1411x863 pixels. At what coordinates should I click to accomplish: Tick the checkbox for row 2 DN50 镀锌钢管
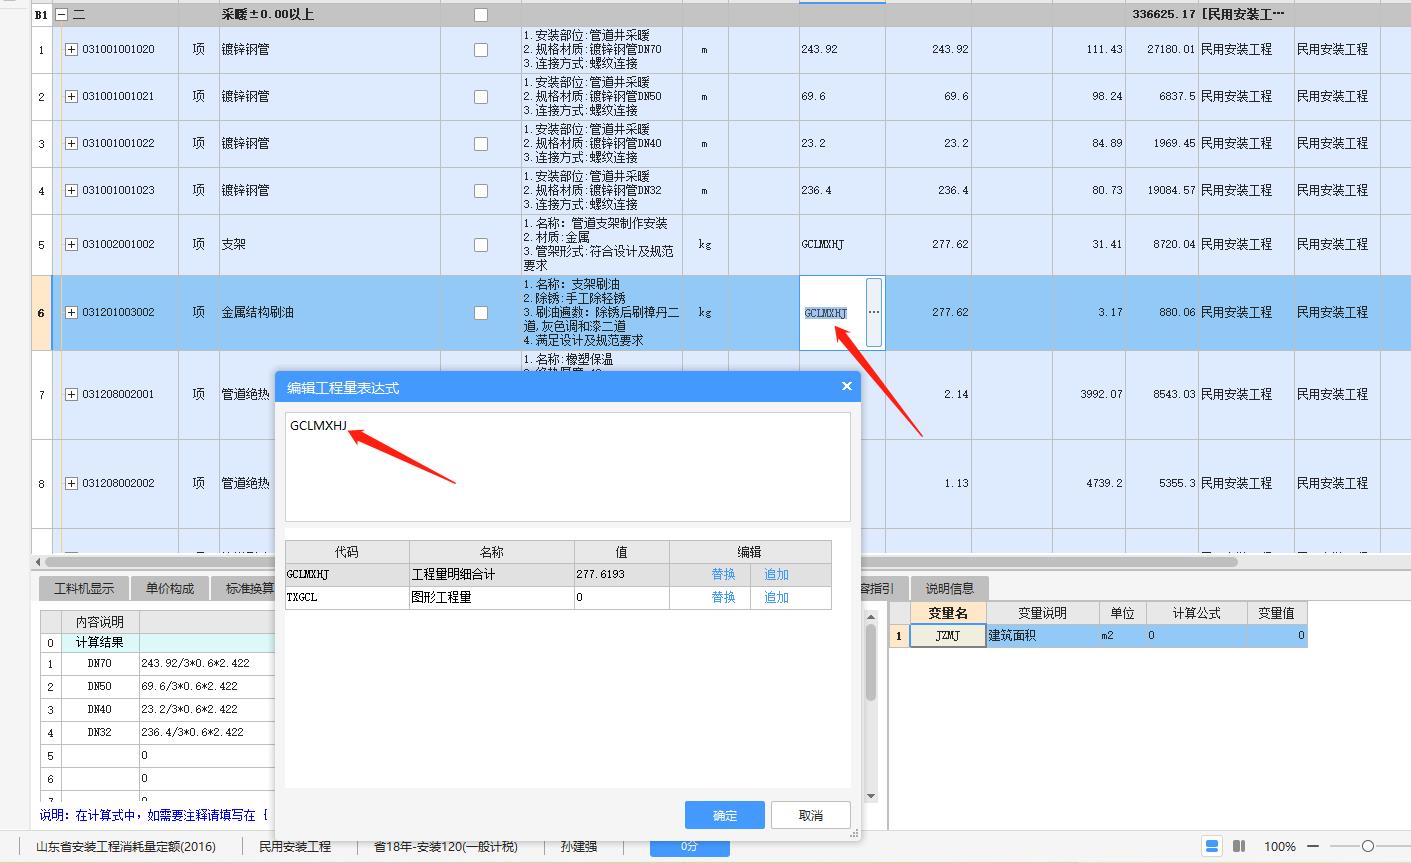point(481,97)
